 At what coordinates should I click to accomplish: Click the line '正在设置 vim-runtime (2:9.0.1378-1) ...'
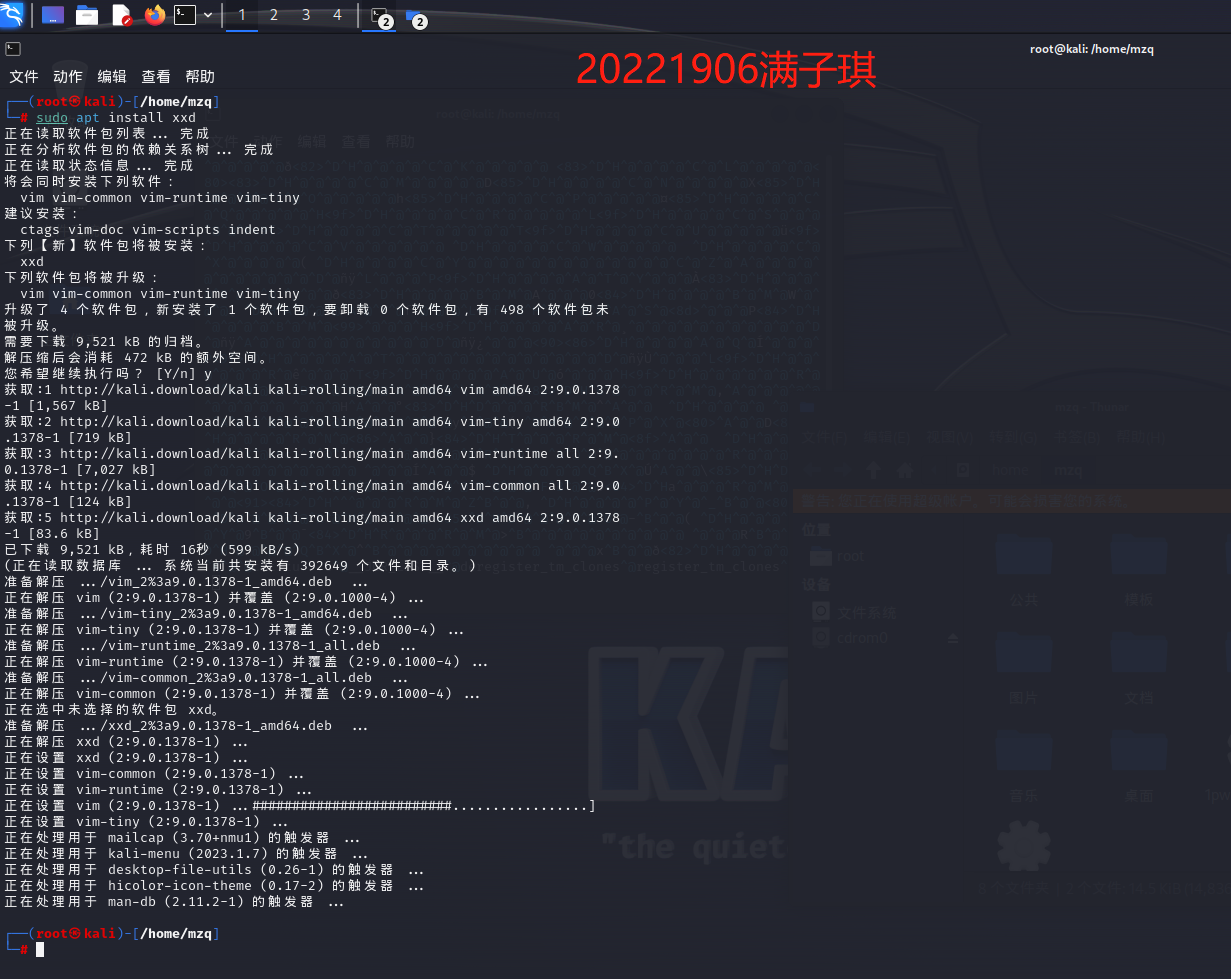[x=159, y=789]
